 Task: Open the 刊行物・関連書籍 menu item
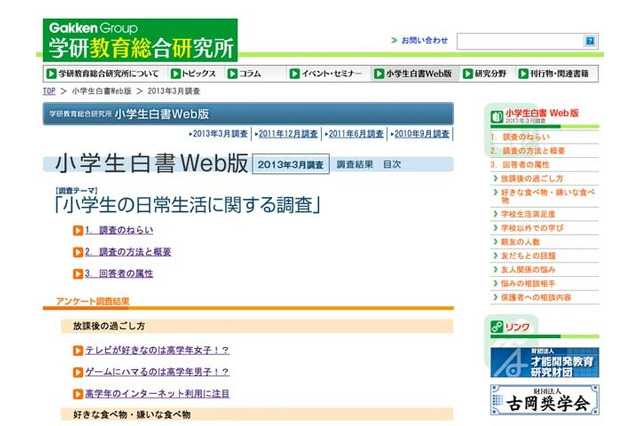(x=553, y=73)
